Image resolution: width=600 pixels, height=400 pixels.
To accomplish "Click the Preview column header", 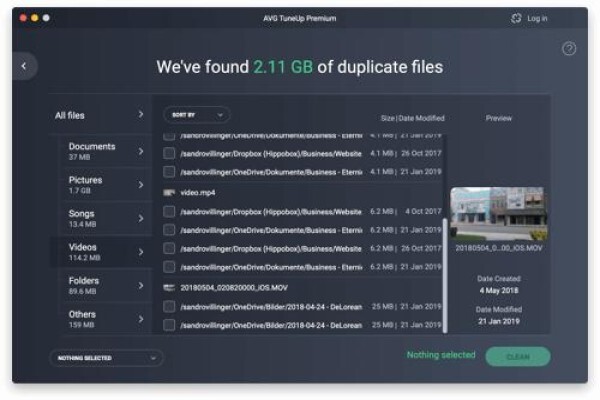I will [x=499, y=118].
